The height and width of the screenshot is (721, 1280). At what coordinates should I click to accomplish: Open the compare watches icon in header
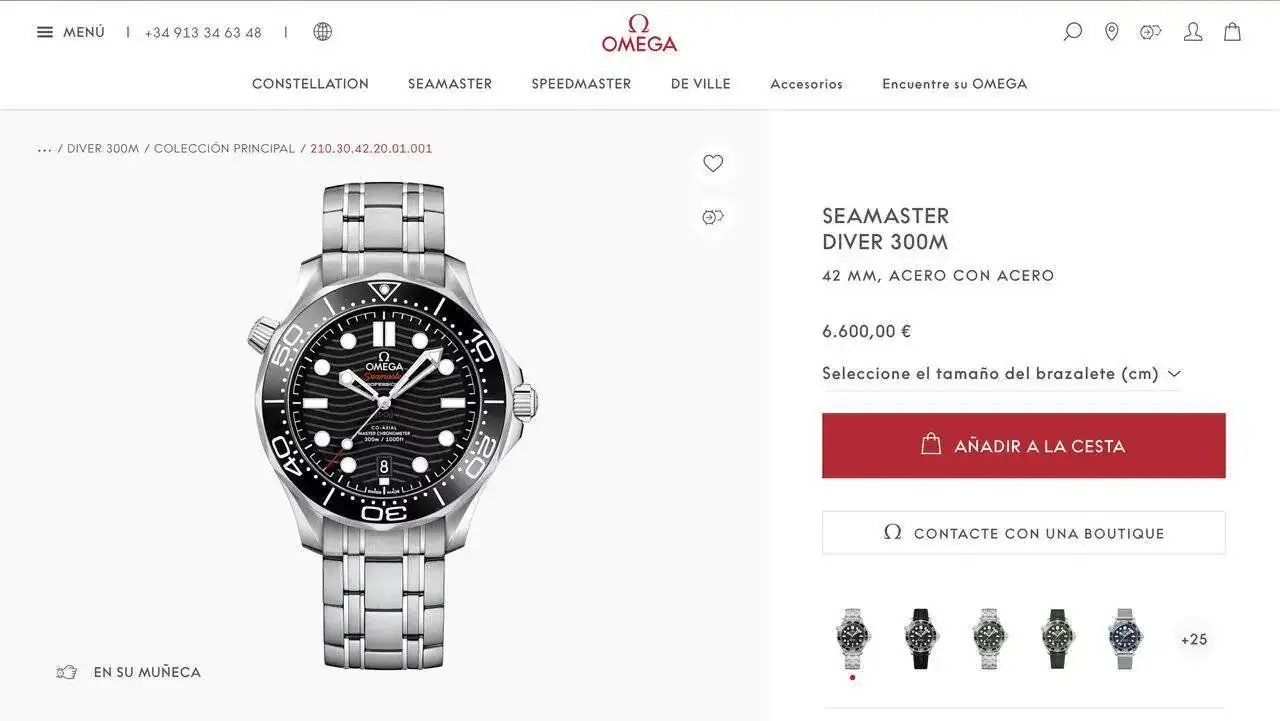[1150, 32]
